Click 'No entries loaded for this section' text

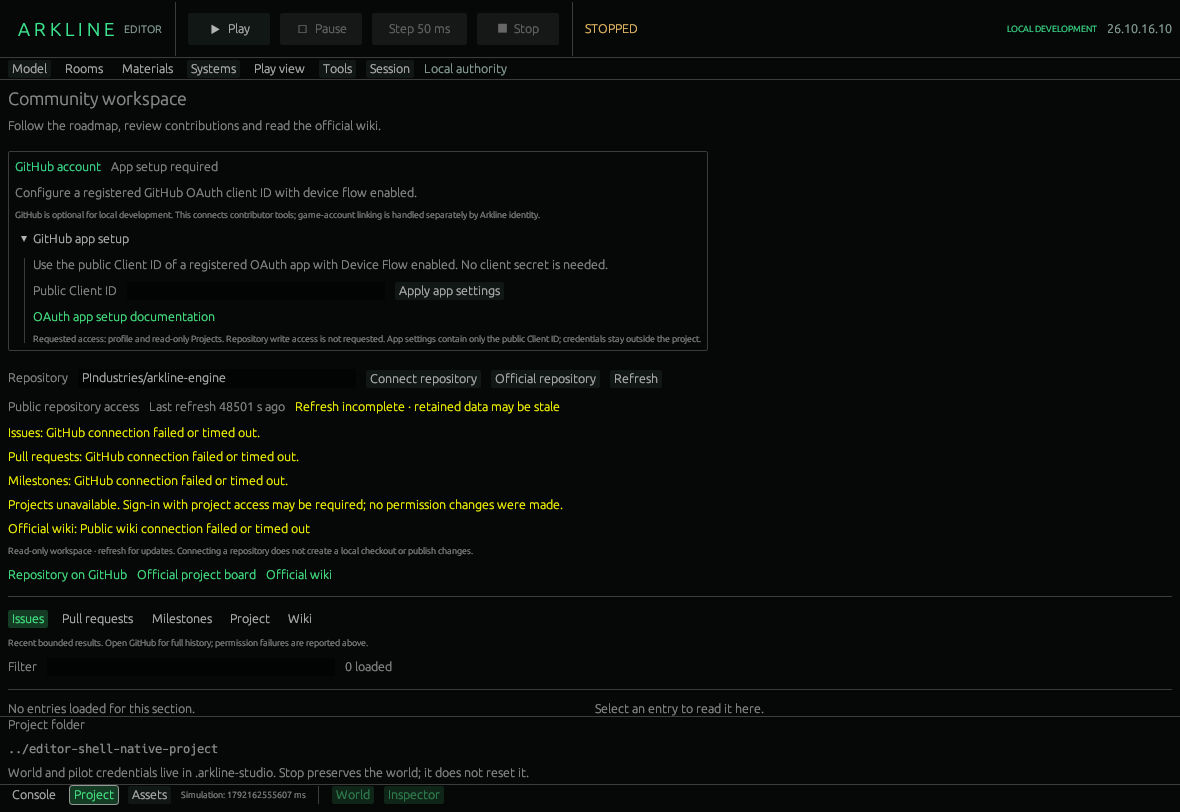pyautogui.click(x=101, y=709)
